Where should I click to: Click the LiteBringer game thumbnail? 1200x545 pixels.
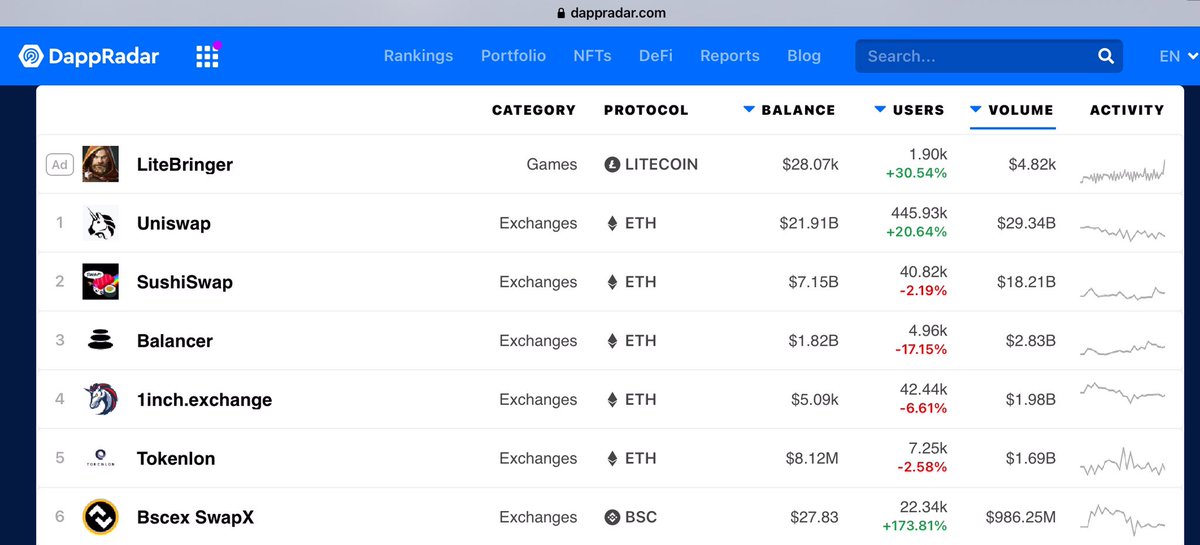tap(100, 164)
